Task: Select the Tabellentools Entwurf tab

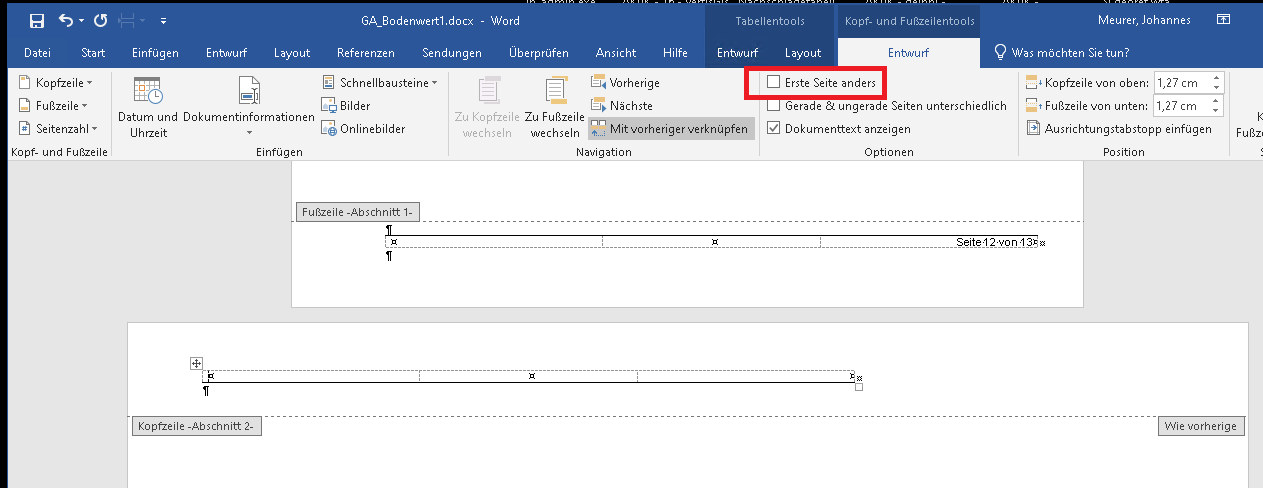Action: coord(737,53)
